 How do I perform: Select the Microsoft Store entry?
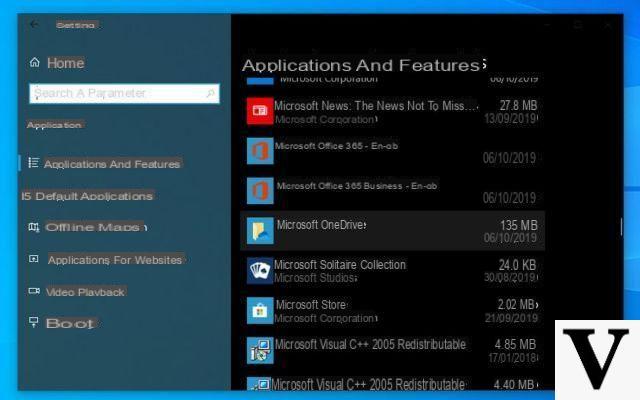point(392,311)
